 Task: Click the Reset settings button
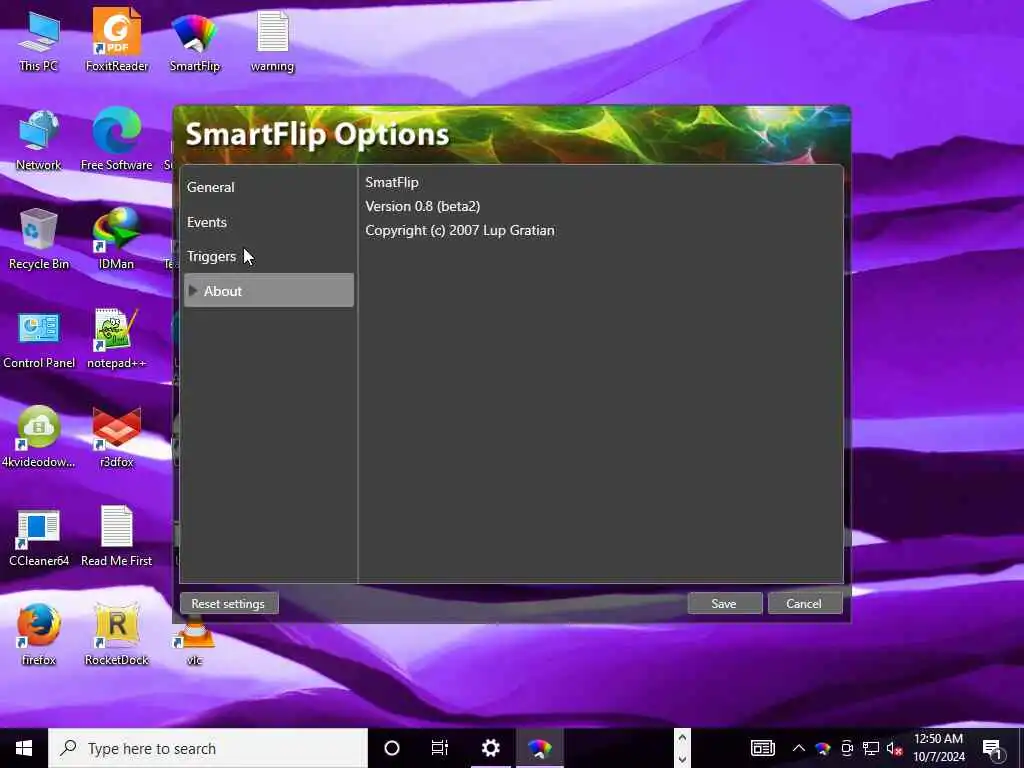229,603
